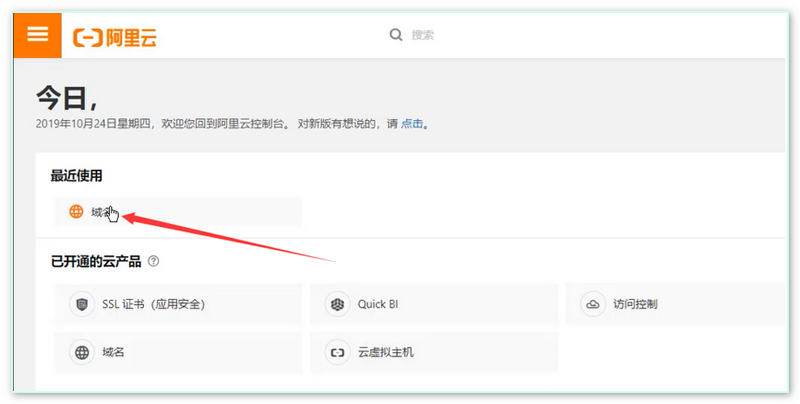Open 域名 from the recently used list
This screenshot has height=404, width=800.
tap(98, 212)
